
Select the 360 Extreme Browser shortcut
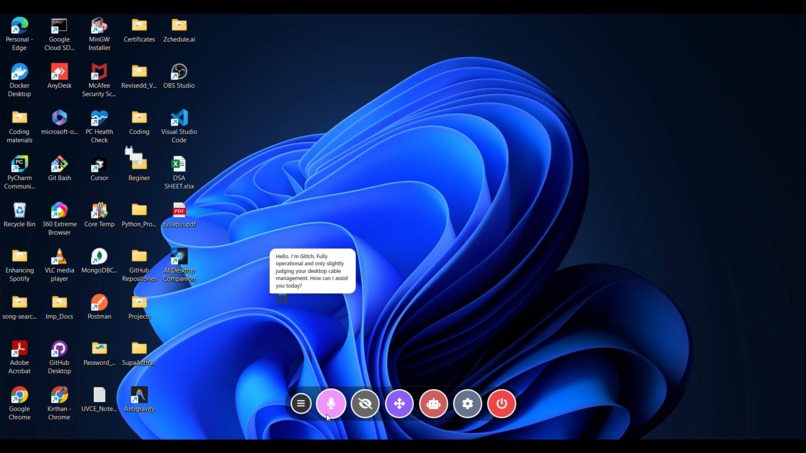[x=59, y=219]
